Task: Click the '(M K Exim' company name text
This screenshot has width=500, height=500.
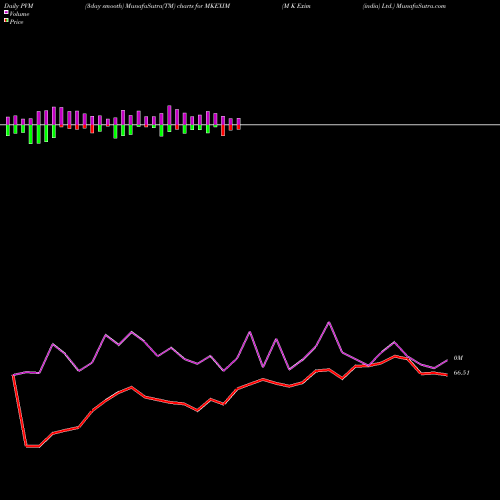Action: click(296, 6)
